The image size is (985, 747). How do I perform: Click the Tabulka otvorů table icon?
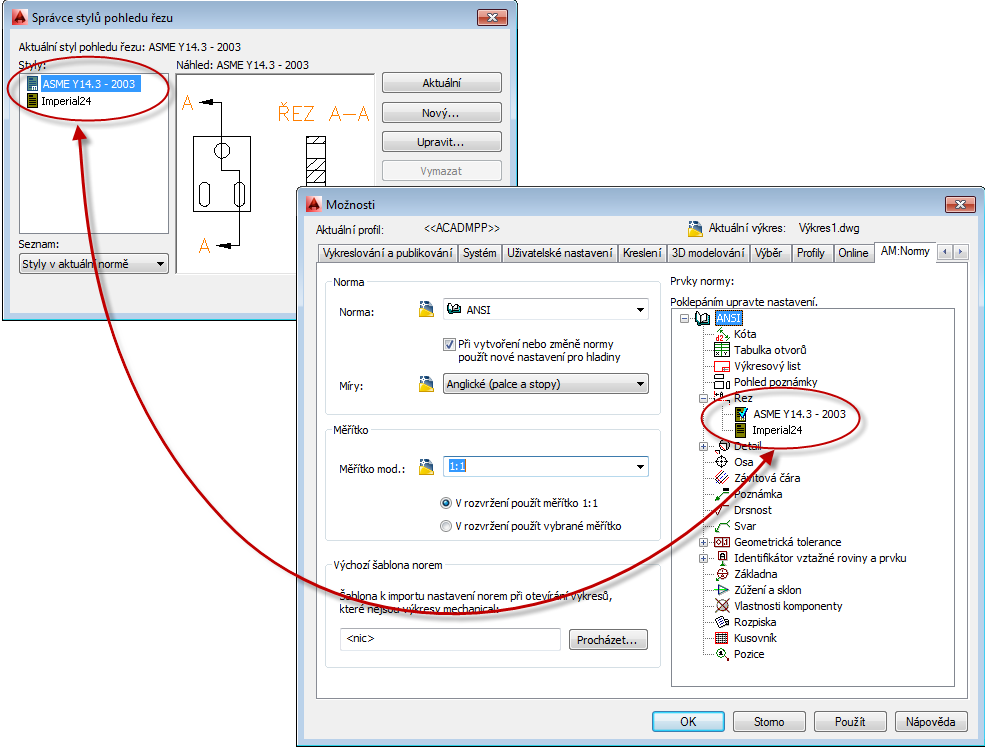pyautogui.click(x=722, y=350)
